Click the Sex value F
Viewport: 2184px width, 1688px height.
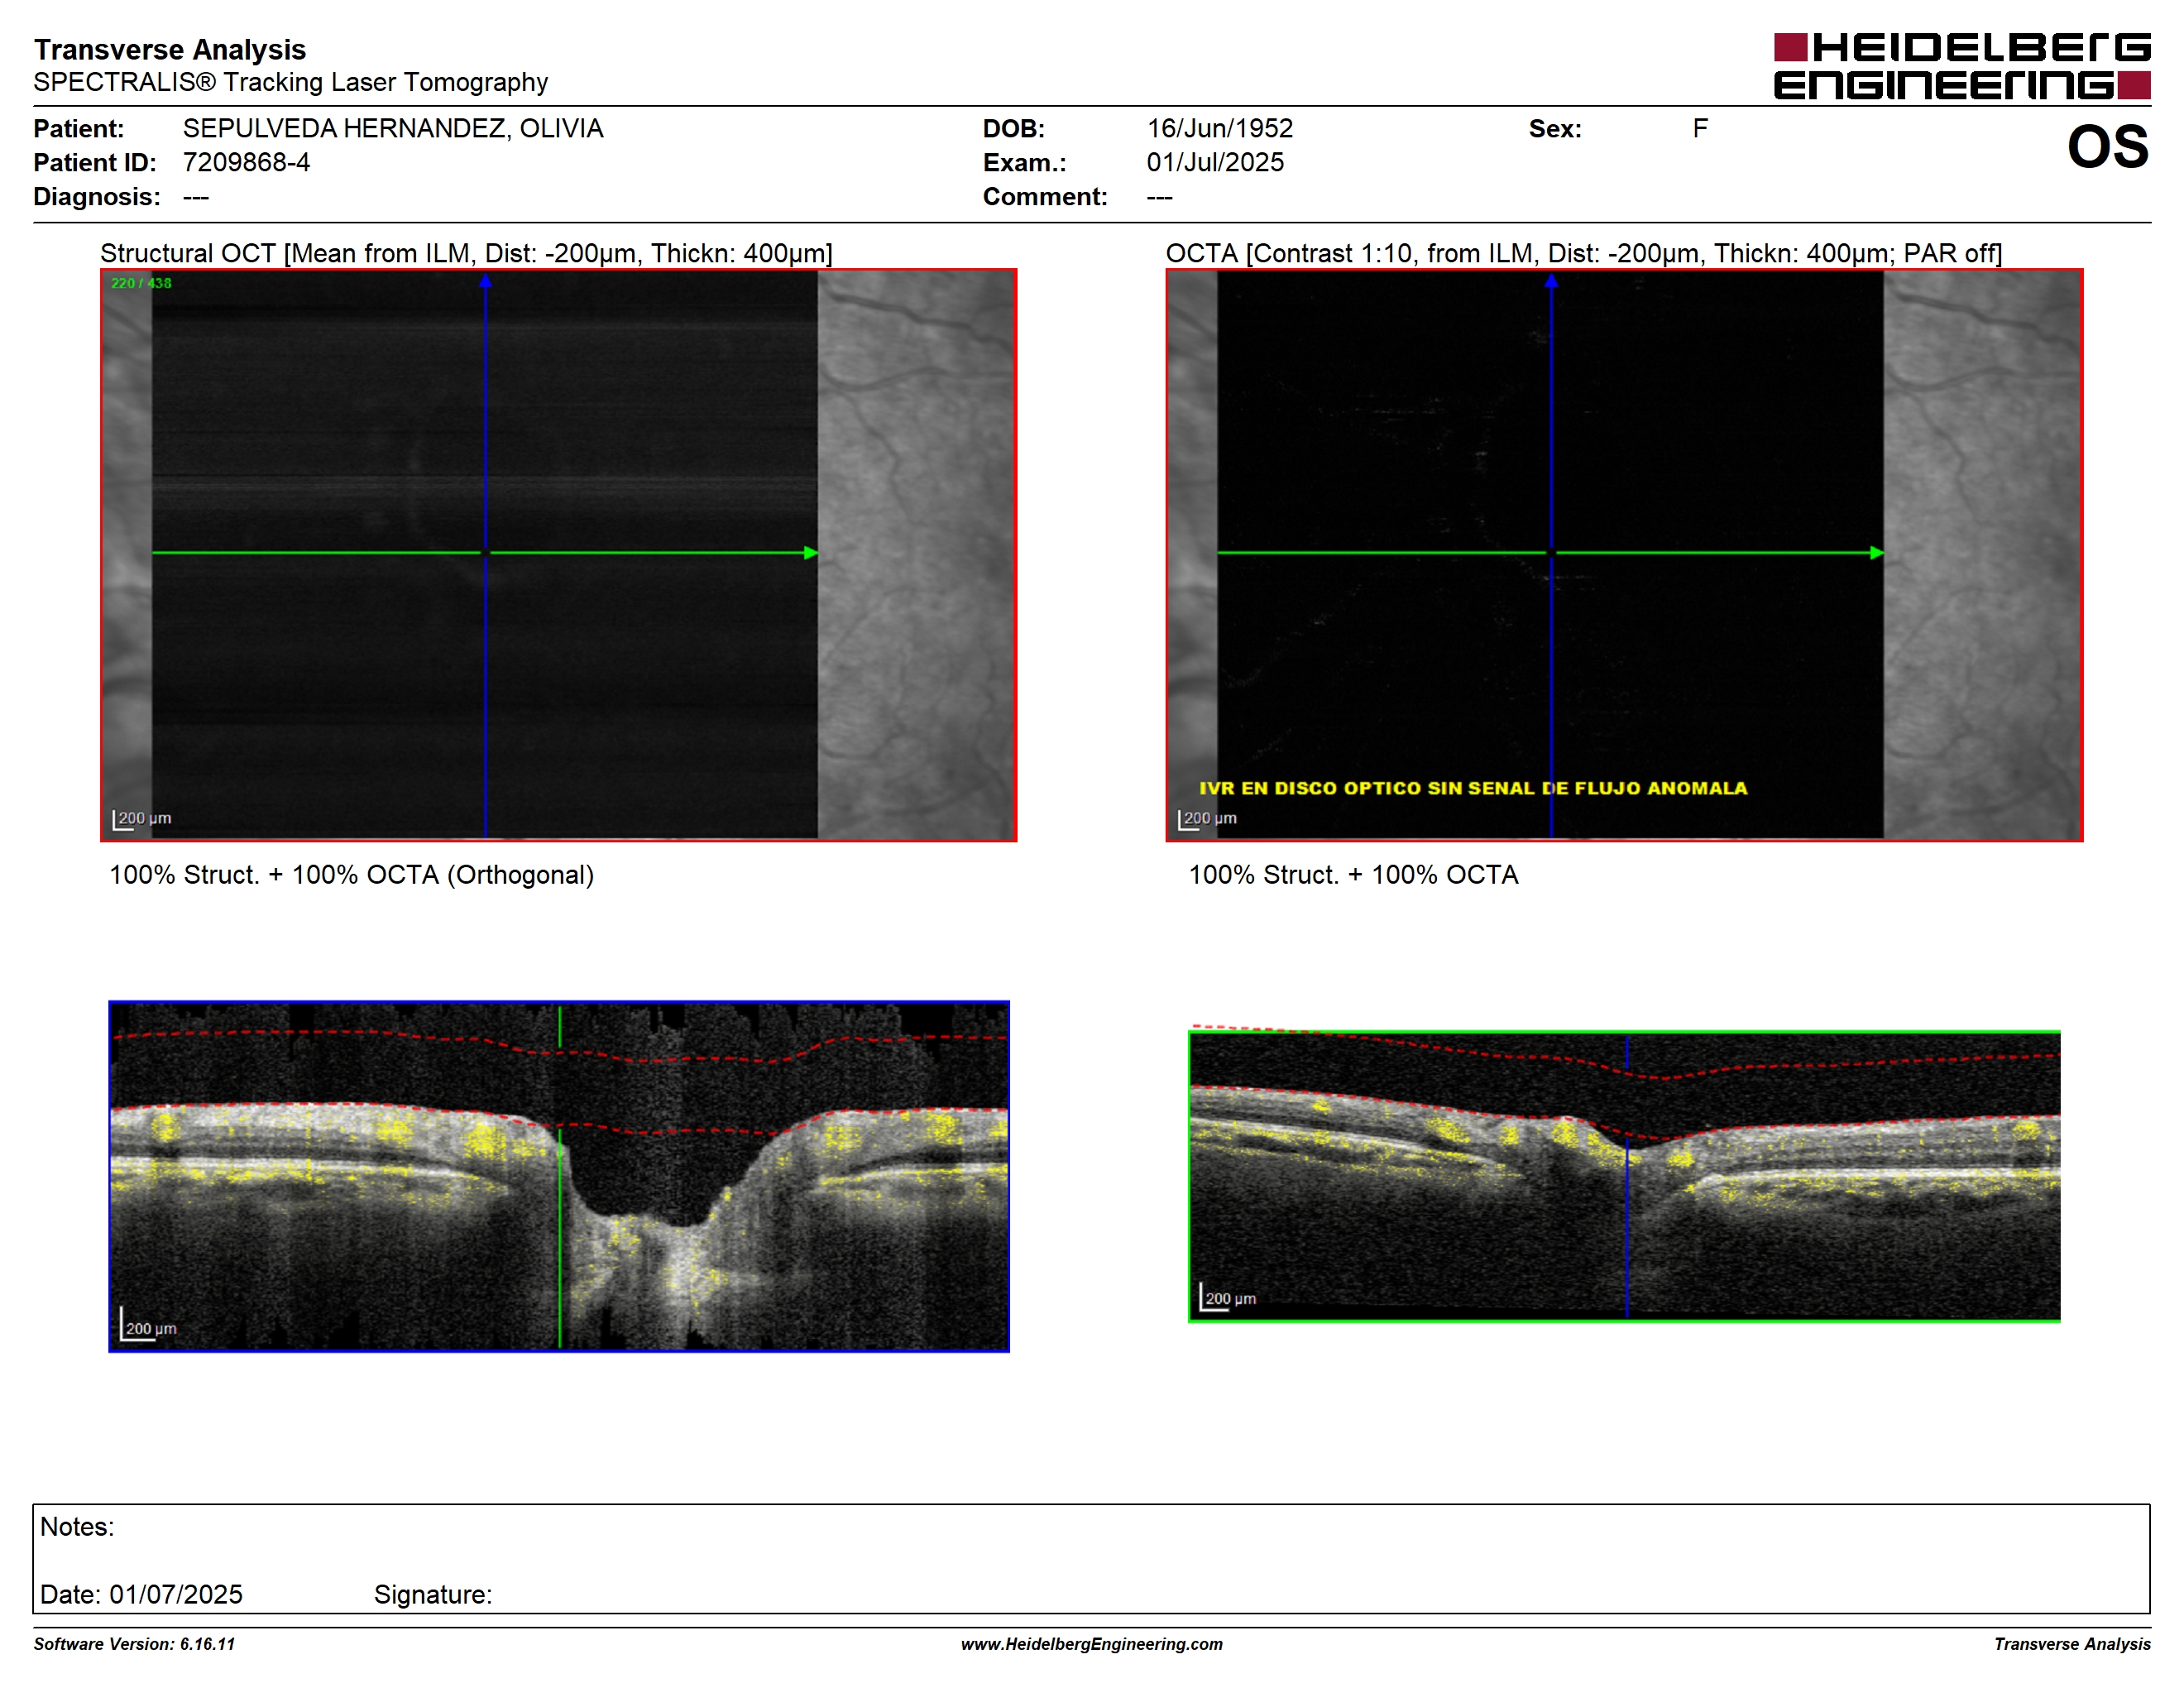pyautogui.click(x=1700, y=128)
